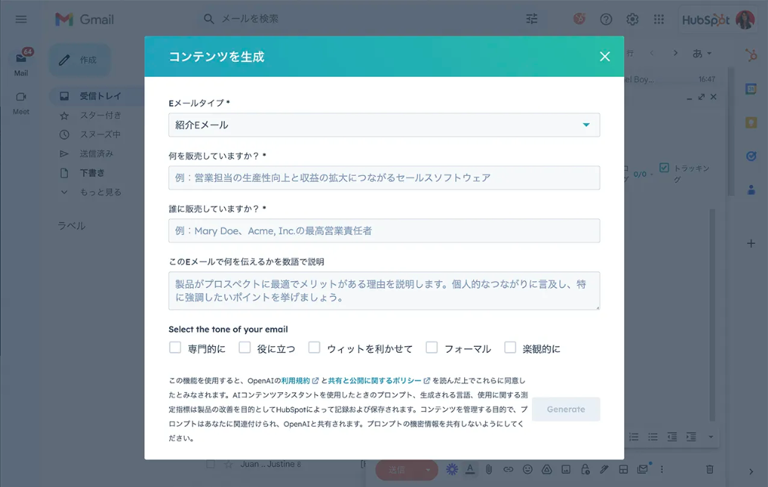The height and width of the screenshot is (487, 768).
Task: Open more formatting options dropdown arrow
Action: [711, 437]
